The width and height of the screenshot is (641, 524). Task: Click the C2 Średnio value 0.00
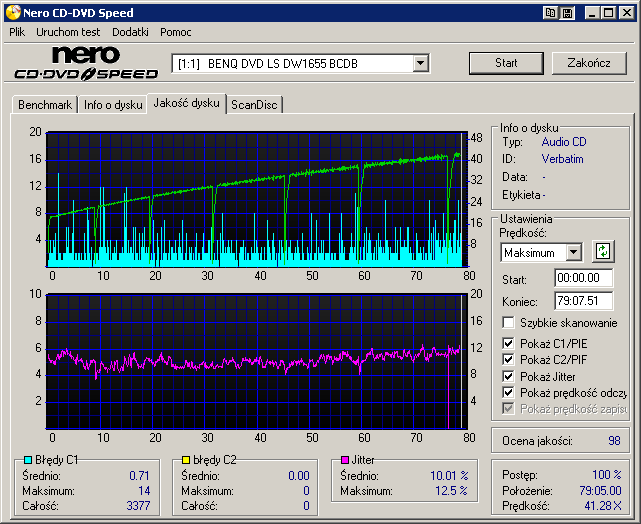coord(299,475)
